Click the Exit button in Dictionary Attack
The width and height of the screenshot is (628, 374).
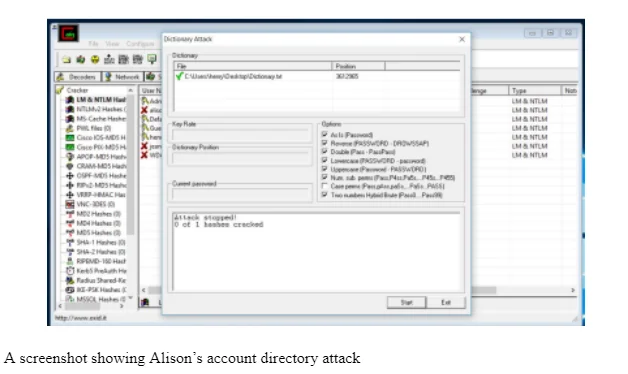point(446,302)
